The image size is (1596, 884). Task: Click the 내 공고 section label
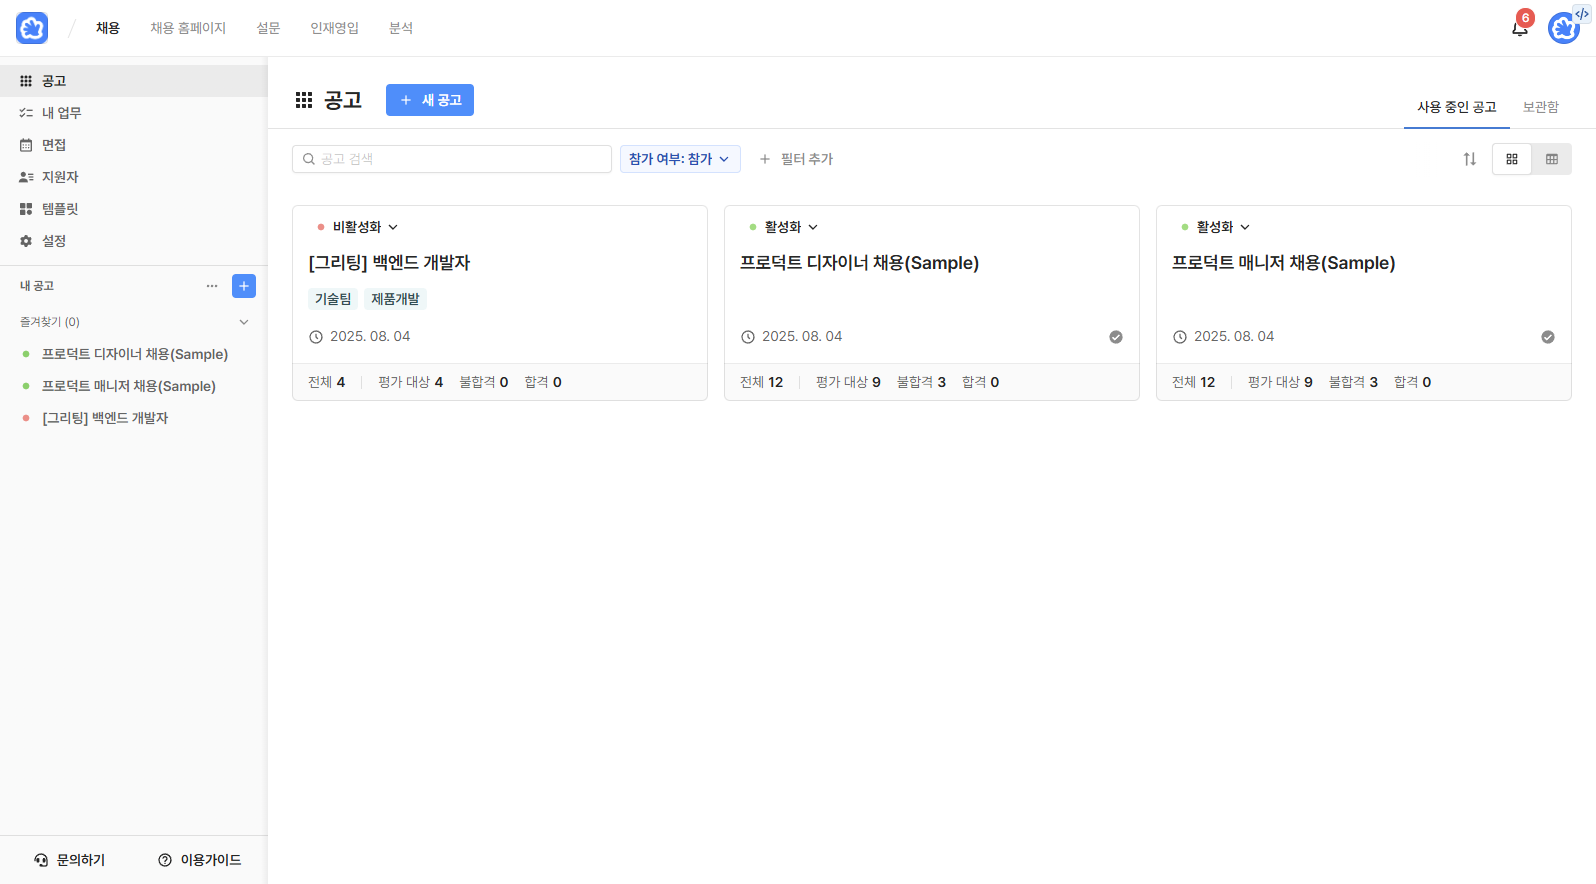tap(37, 286)
